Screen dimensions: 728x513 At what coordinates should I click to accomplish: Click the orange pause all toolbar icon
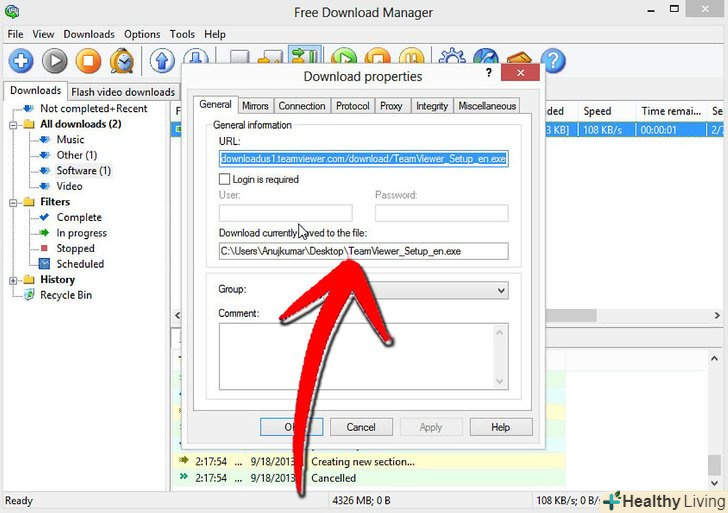(411, 56)
